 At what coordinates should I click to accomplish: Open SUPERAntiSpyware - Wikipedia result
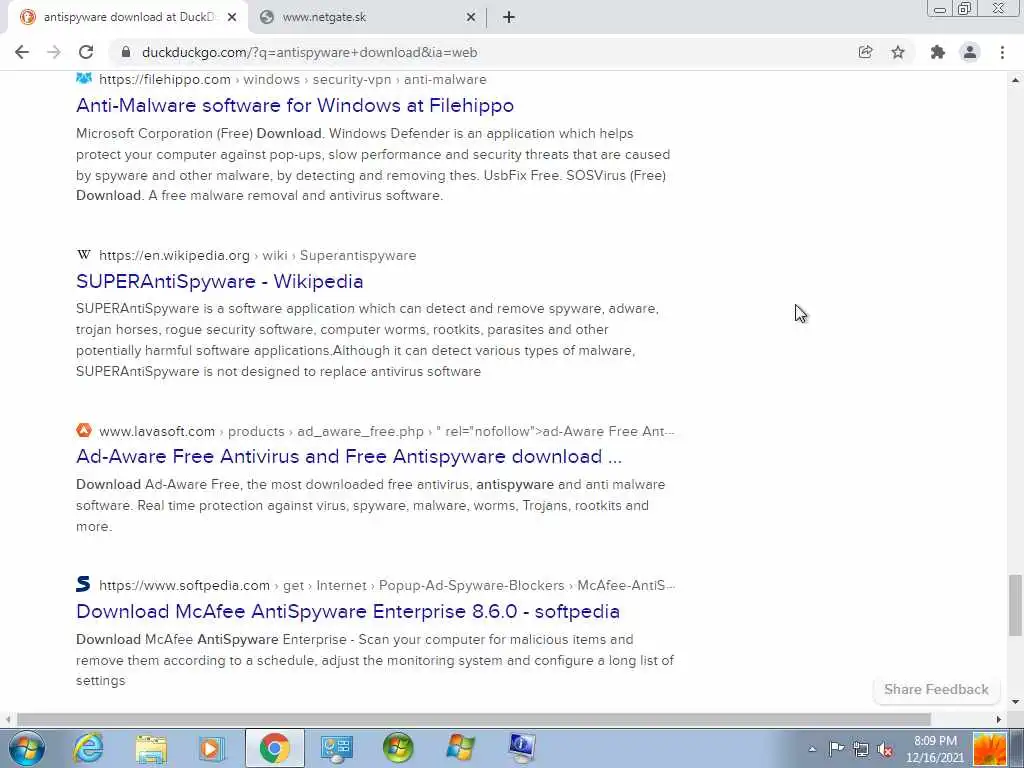(x=219, y=281)
